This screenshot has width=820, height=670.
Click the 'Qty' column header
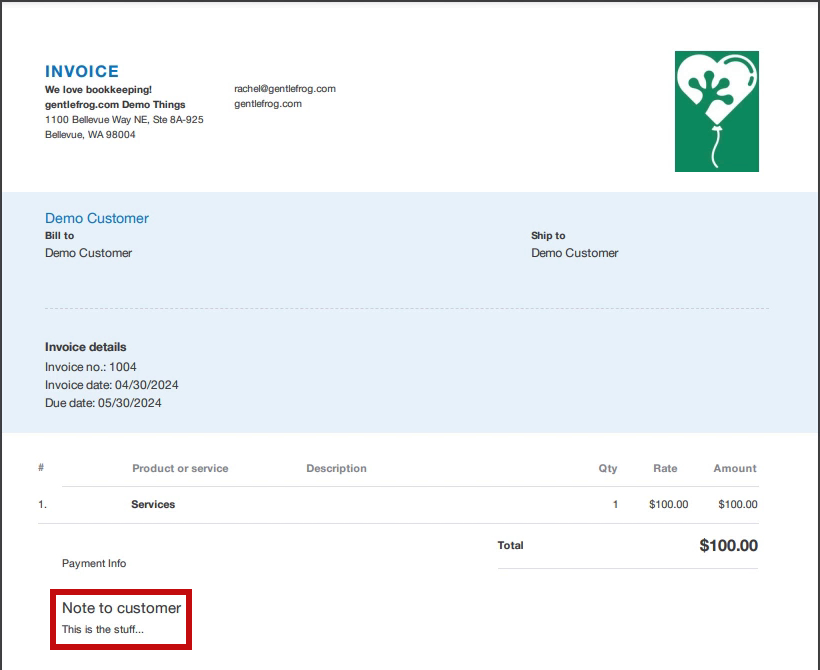608,469
